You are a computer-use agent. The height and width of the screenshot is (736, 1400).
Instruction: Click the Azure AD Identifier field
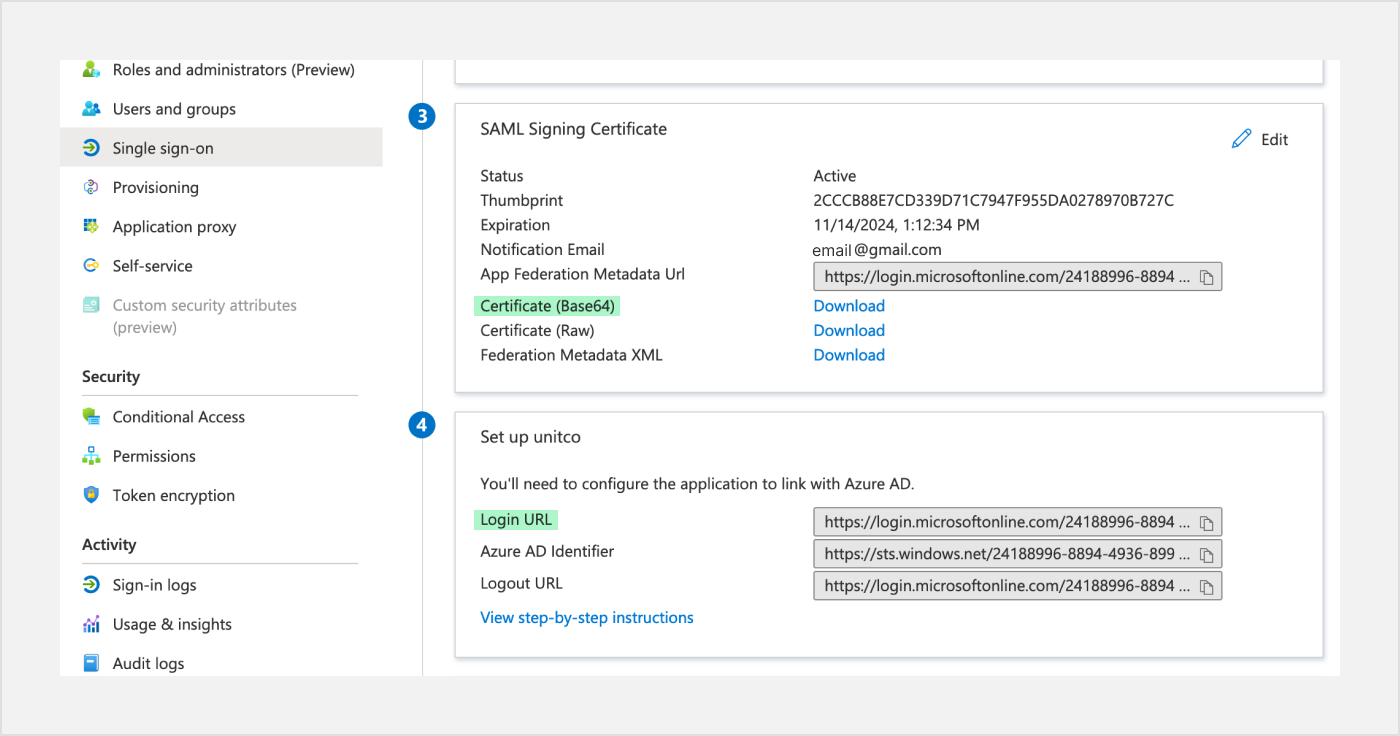[1018, 555]
